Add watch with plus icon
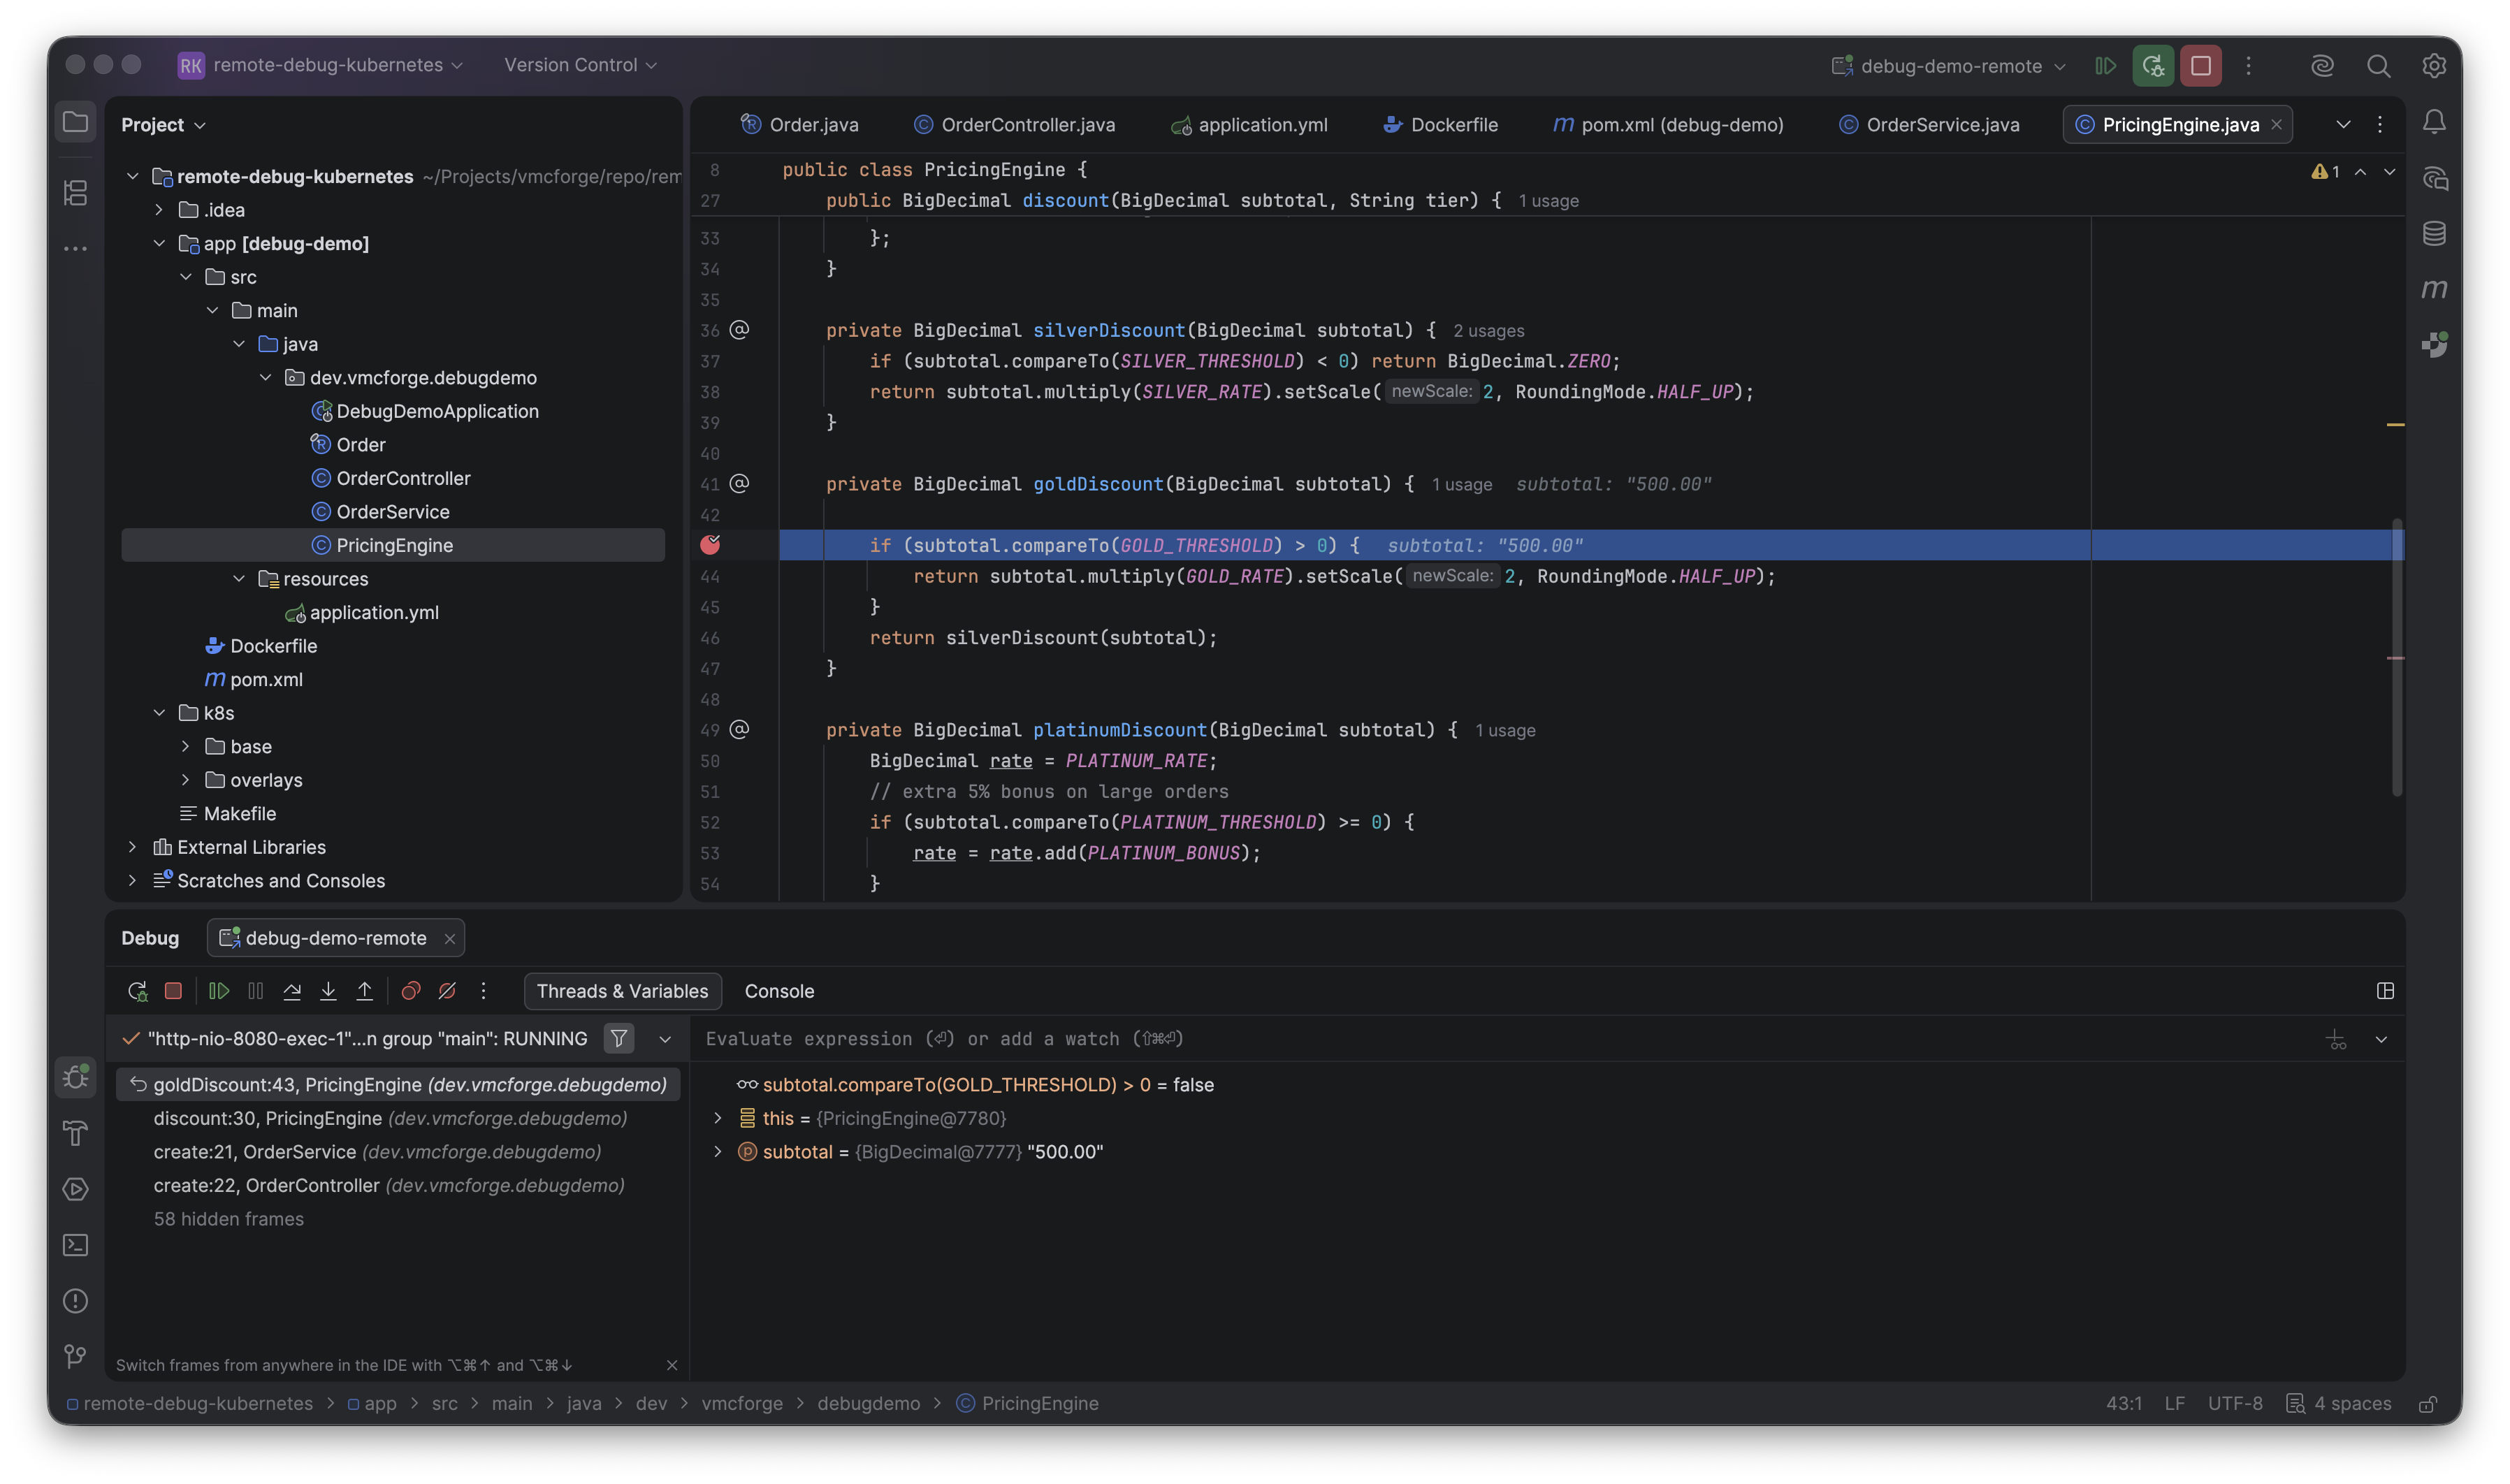Image resolution: width=2510 pixels, height=1484 pixels. (2335, 1039)
